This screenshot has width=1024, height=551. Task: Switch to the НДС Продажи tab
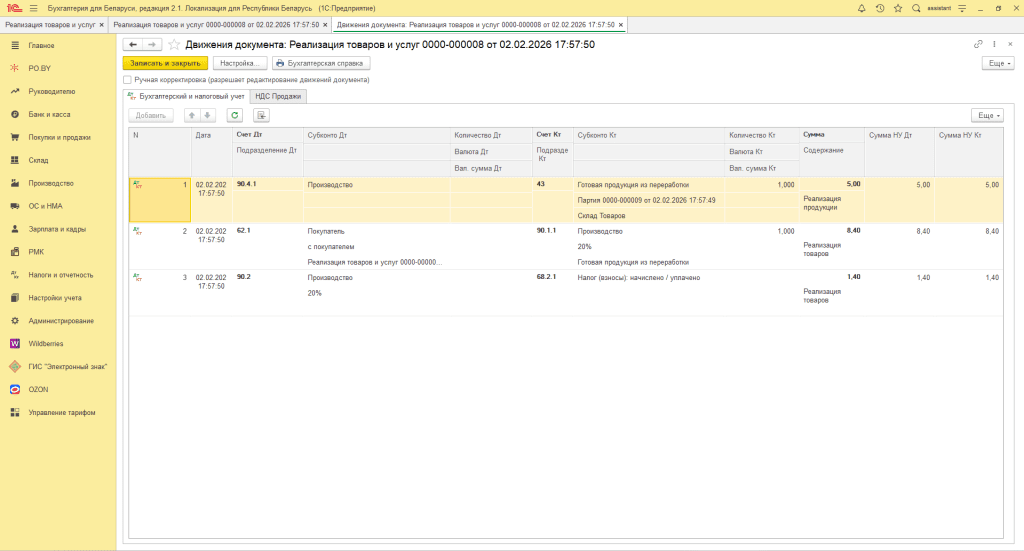(x=278, y=96)
